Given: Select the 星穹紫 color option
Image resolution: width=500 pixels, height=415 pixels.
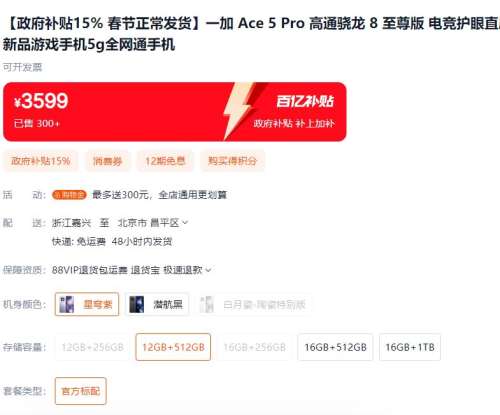Looking at the screenshot, I should tap(87, 304).
